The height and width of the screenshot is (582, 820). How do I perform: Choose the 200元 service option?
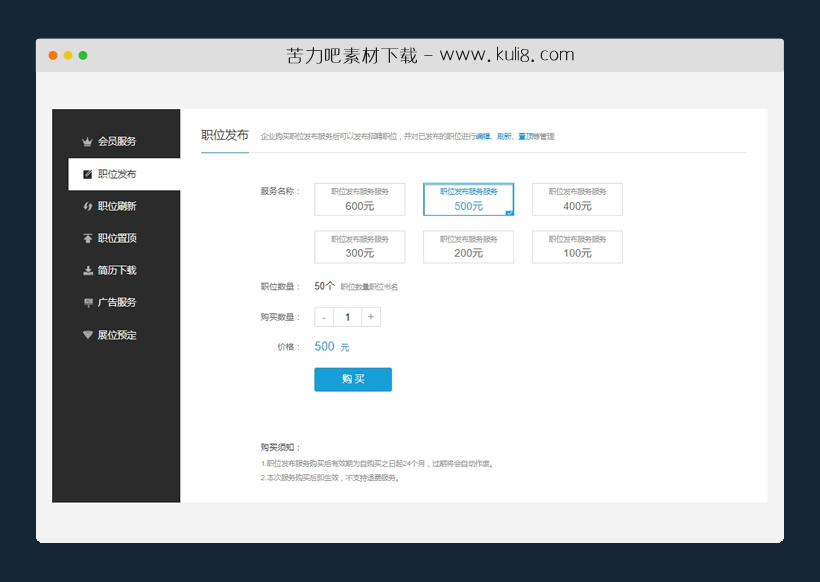468,247
